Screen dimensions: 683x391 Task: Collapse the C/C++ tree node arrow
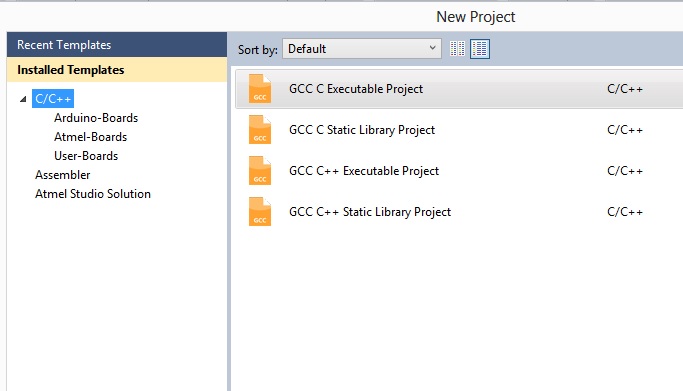[x=23, y=99]
